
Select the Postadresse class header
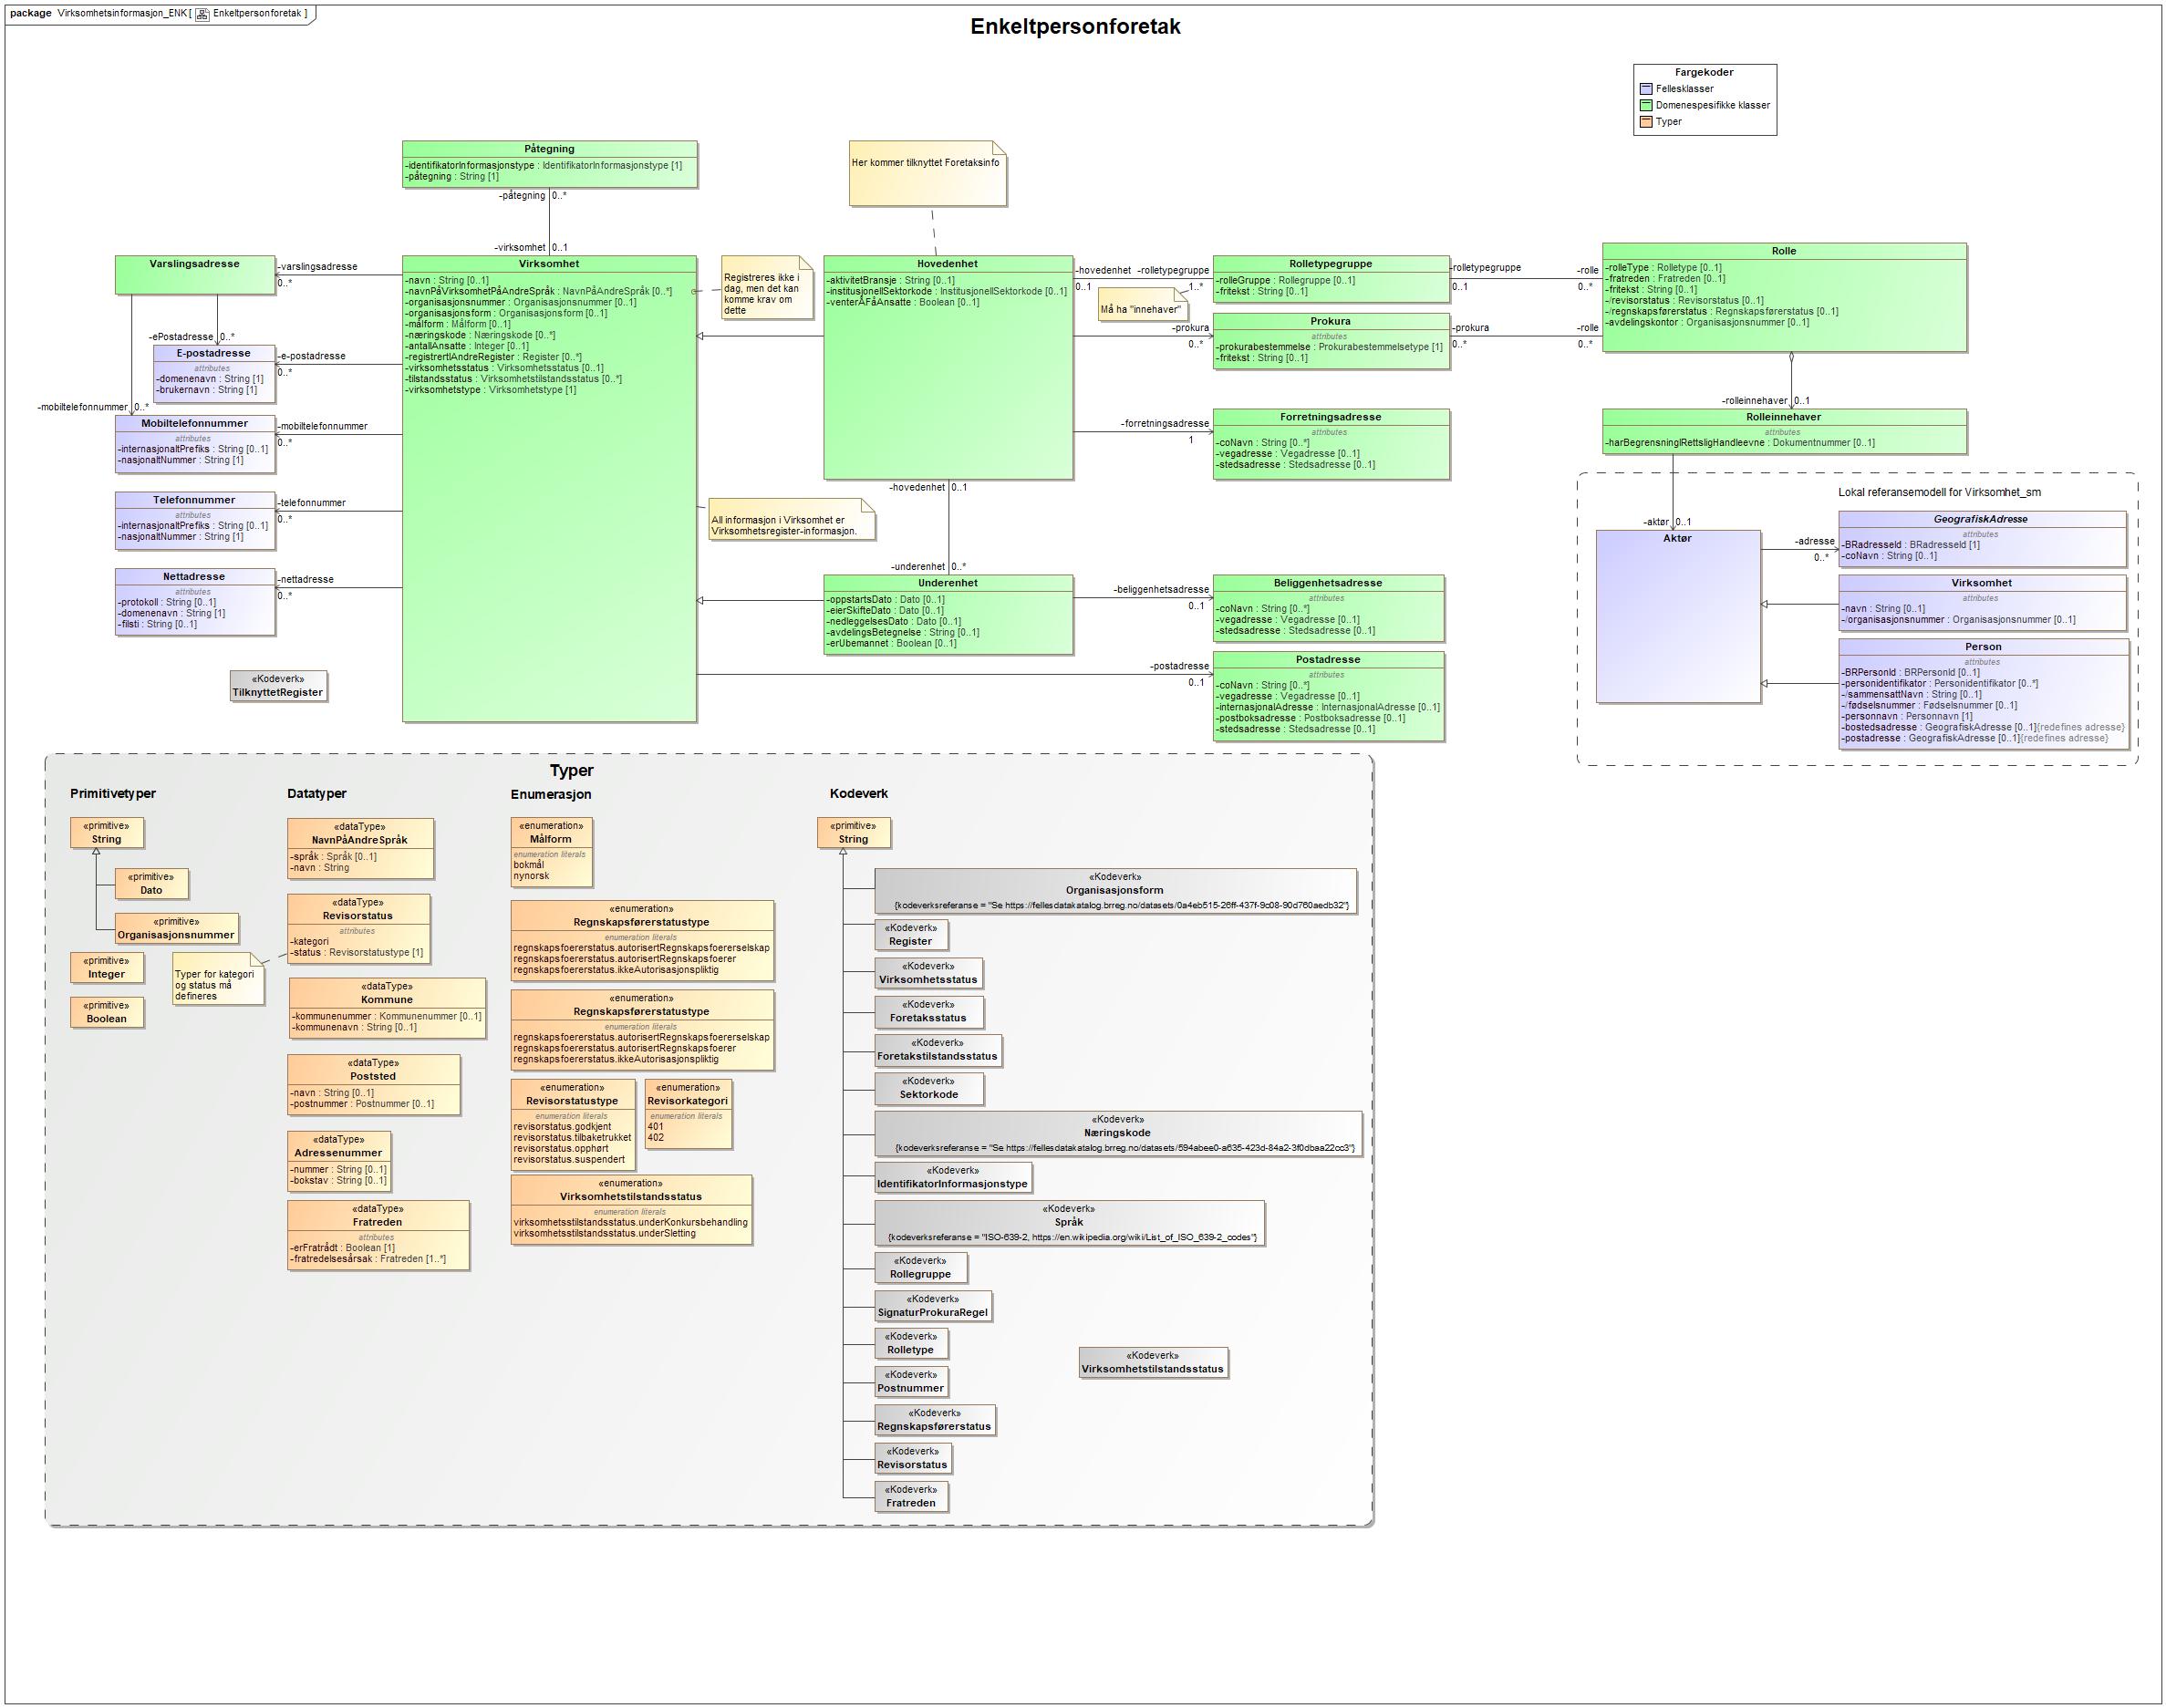pos(1328,660)
